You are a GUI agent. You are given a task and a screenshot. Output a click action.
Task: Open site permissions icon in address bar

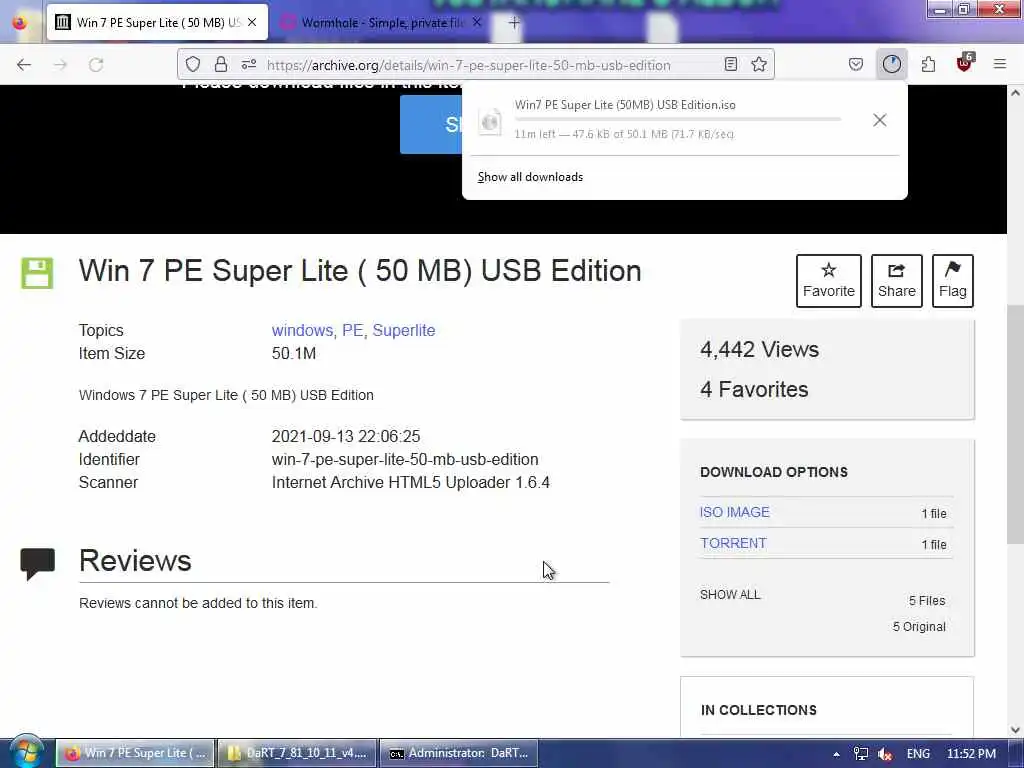(249, 64)
